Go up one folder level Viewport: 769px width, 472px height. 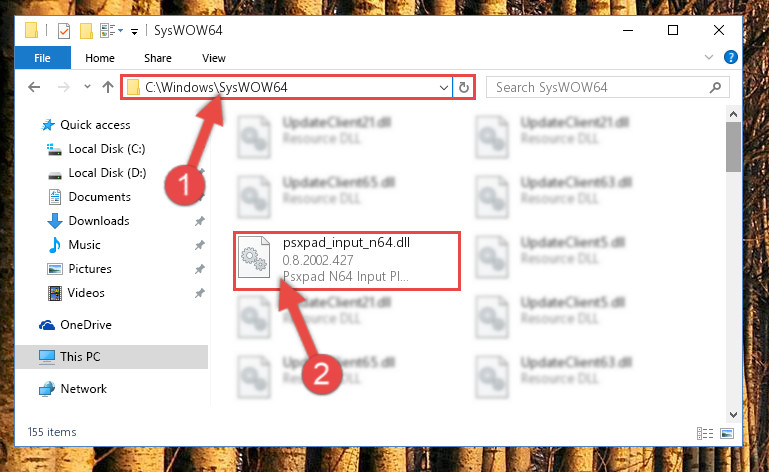pos(108,87)
